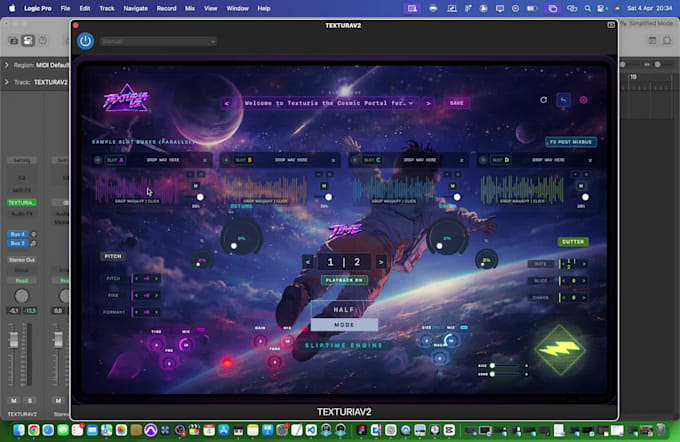
Task: Click the PITCH section button
Action: click(113, 256)
